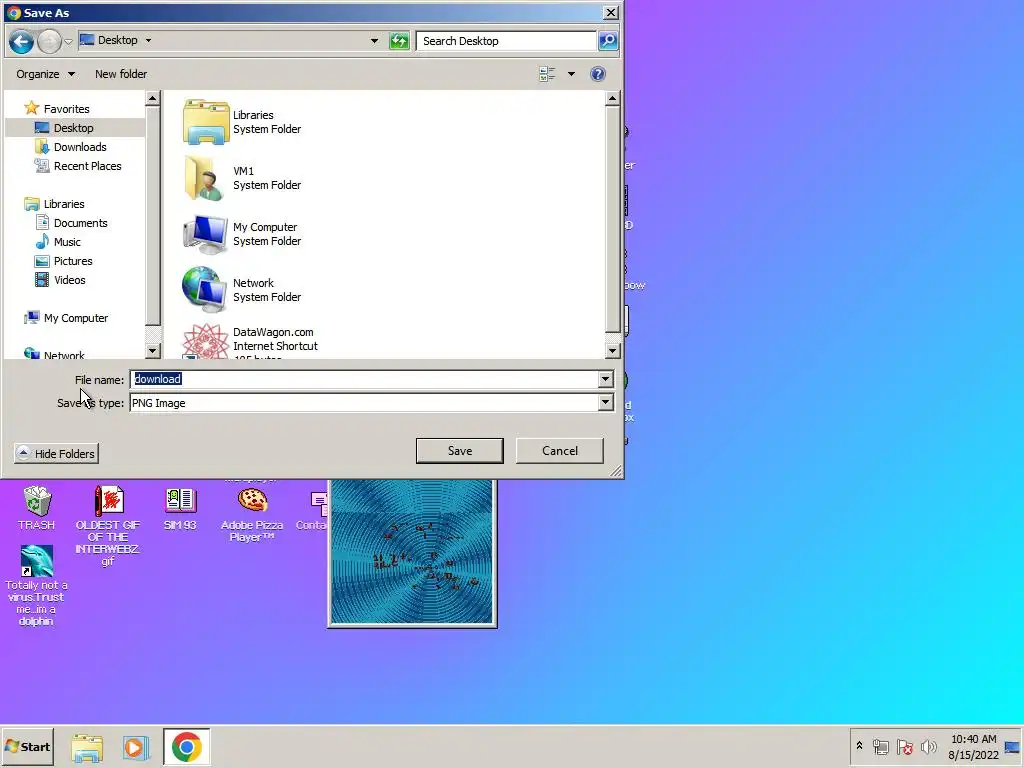The width and height of the screenshot is (1024, 768).
Task: Click the greyed Forward navigation arrow
Action: pos(49,41)
